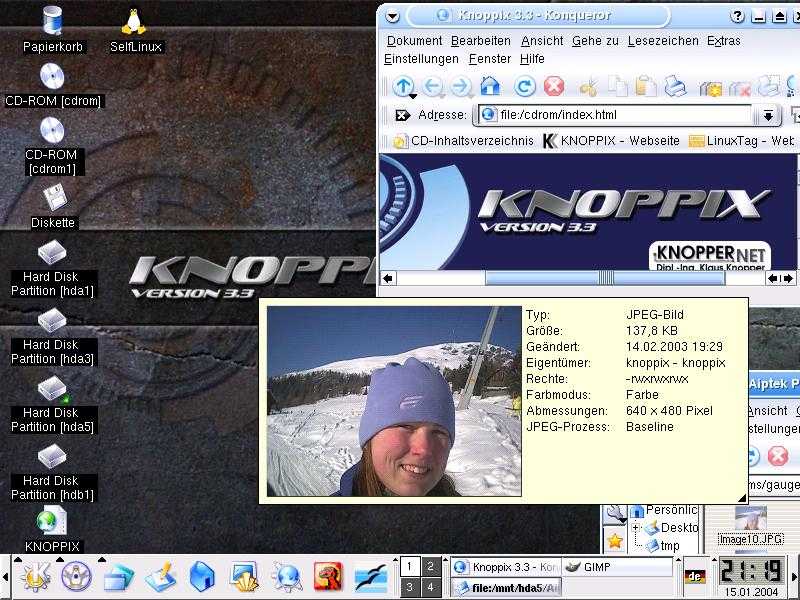This screenshot has width=800, height=600.
Task: Open the Konqueror window menu in titlebar
Action: (x=392, y=15)
